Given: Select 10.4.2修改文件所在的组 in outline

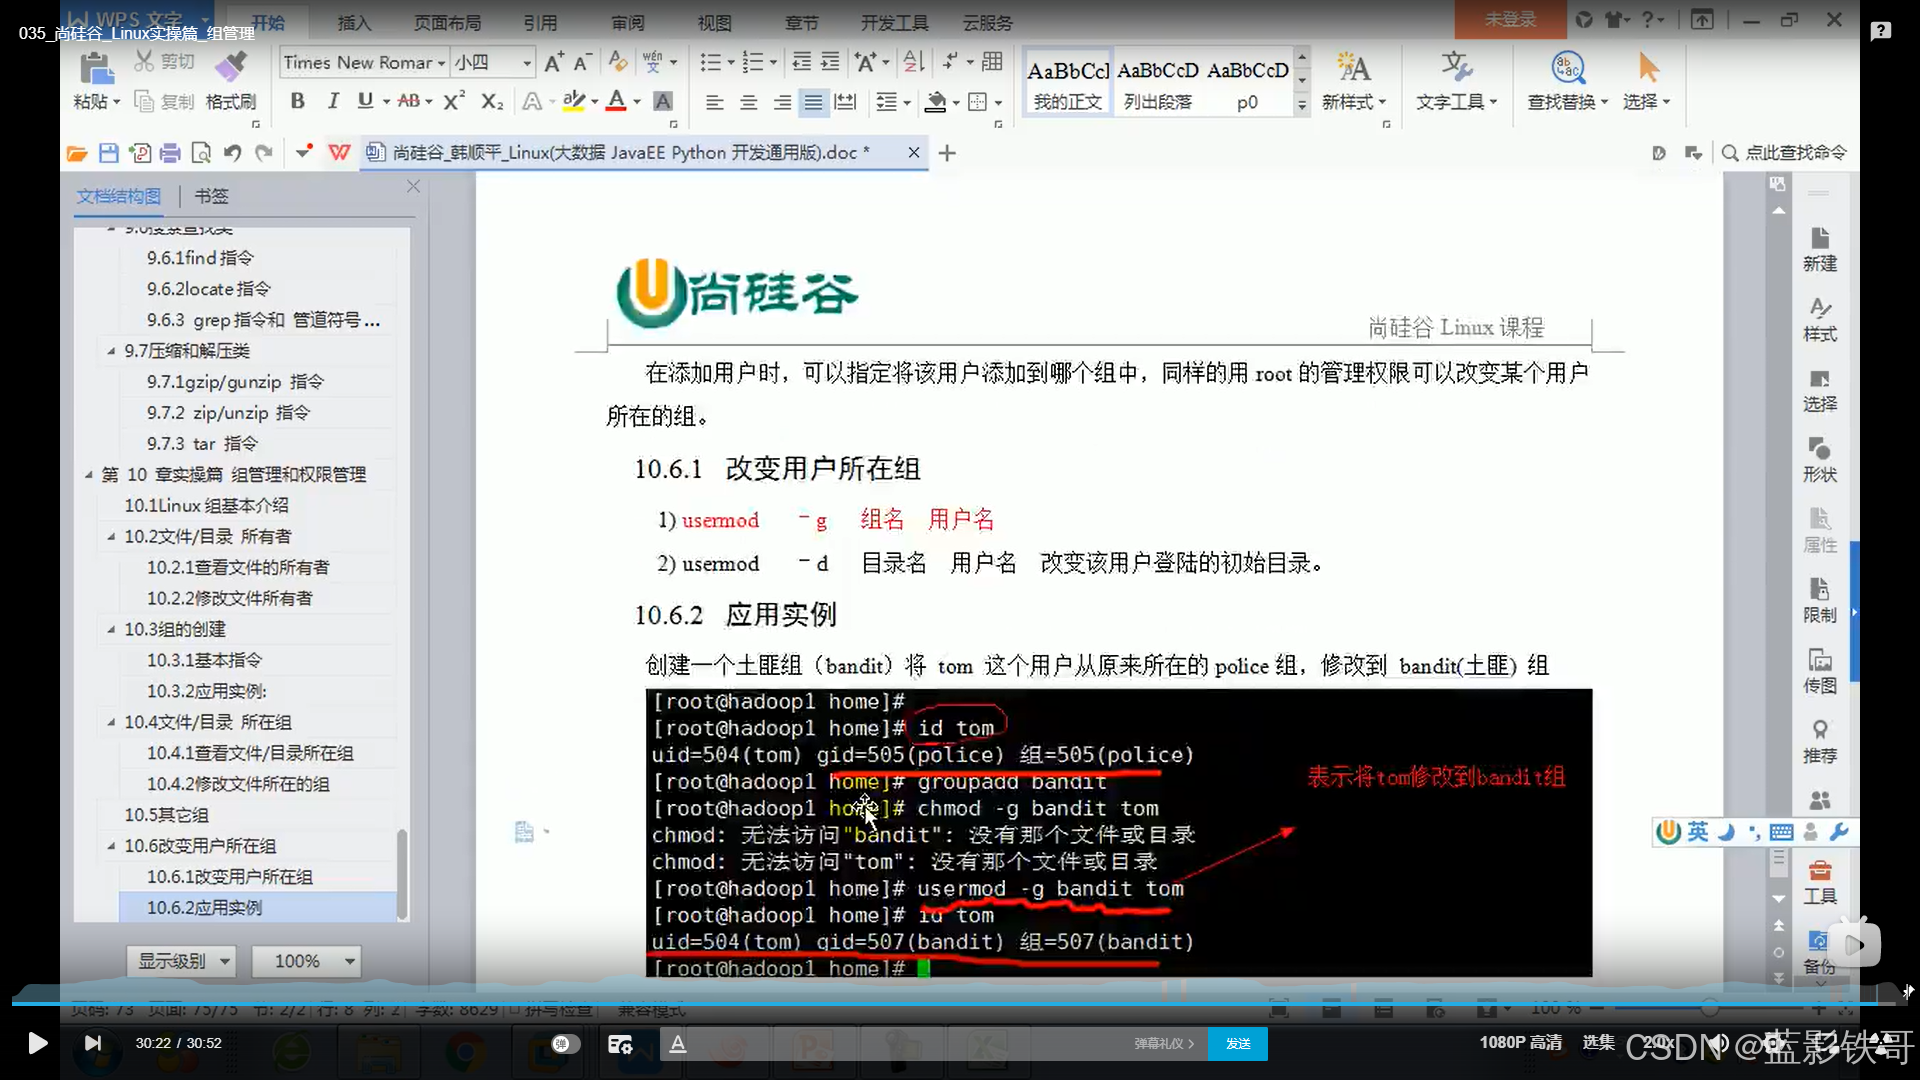Looking at the screenshot, I should (238, 784).
